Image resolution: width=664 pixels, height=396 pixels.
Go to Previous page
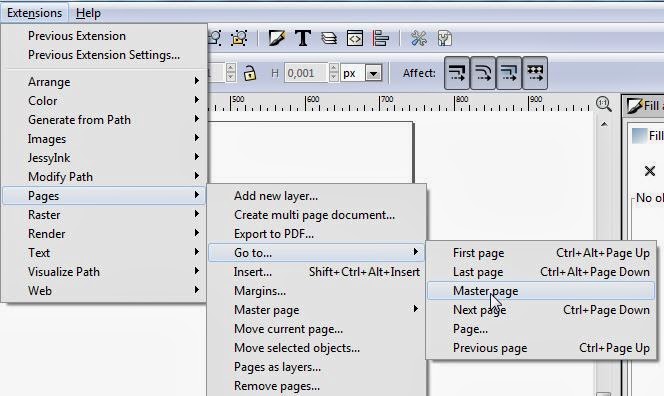541,348
